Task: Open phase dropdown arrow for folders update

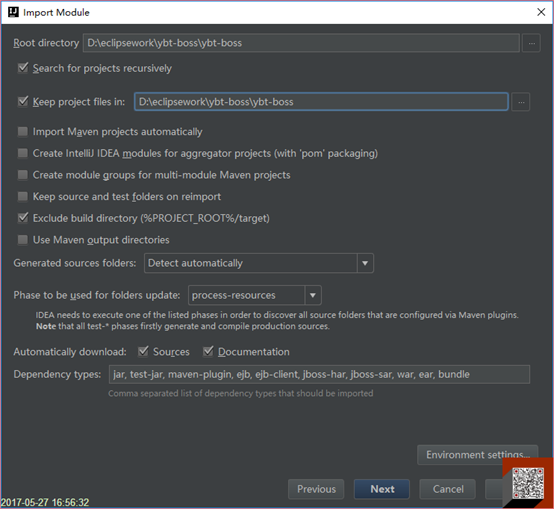Action: pos(313,295)
